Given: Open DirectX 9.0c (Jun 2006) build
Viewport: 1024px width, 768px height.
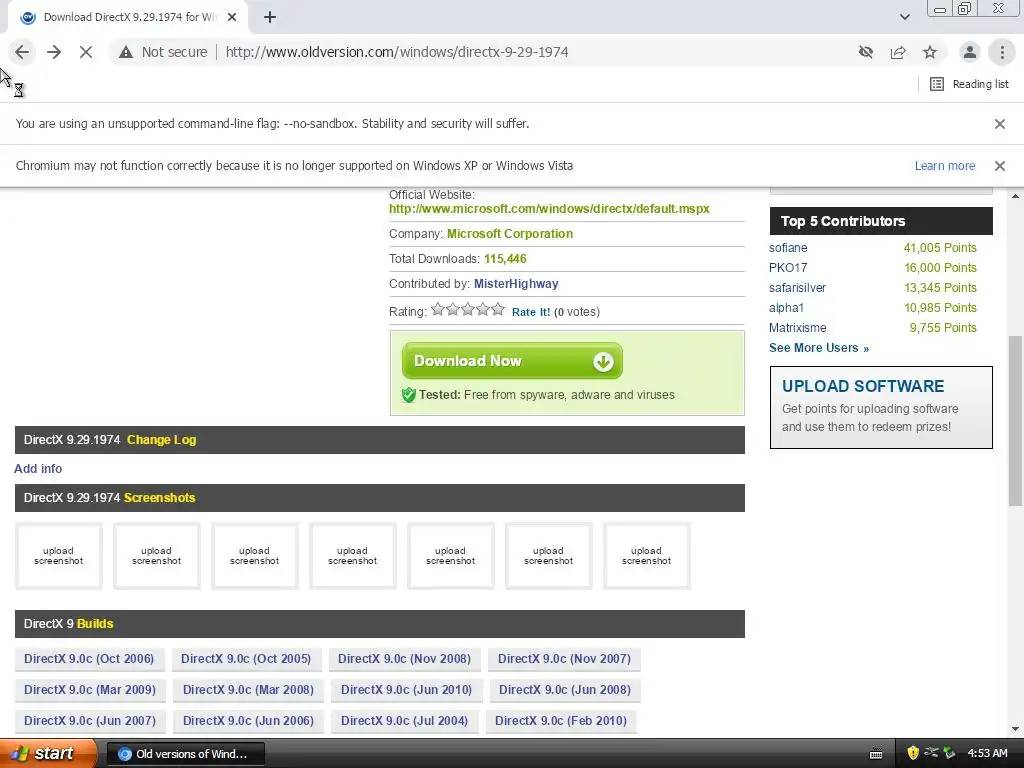Looking at the screenshot, I should [x=248, y=721].
